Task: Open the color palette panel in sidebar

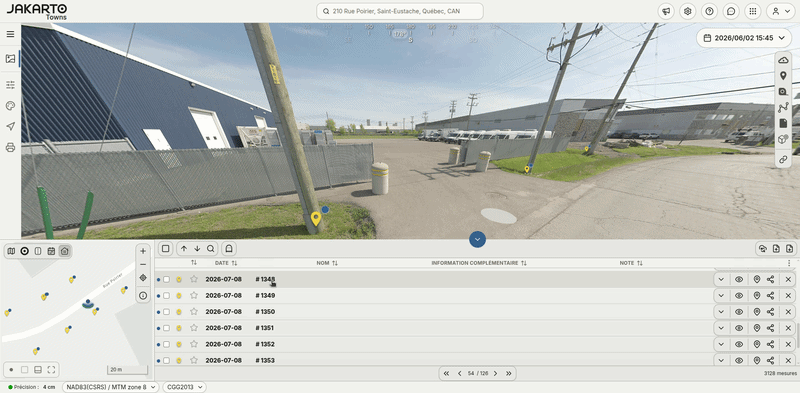Action: coord(10,106)
